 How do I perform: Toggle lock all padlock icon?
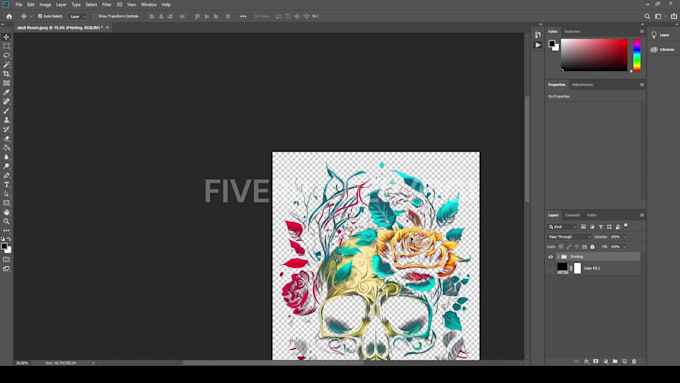(x=592, y=246)
